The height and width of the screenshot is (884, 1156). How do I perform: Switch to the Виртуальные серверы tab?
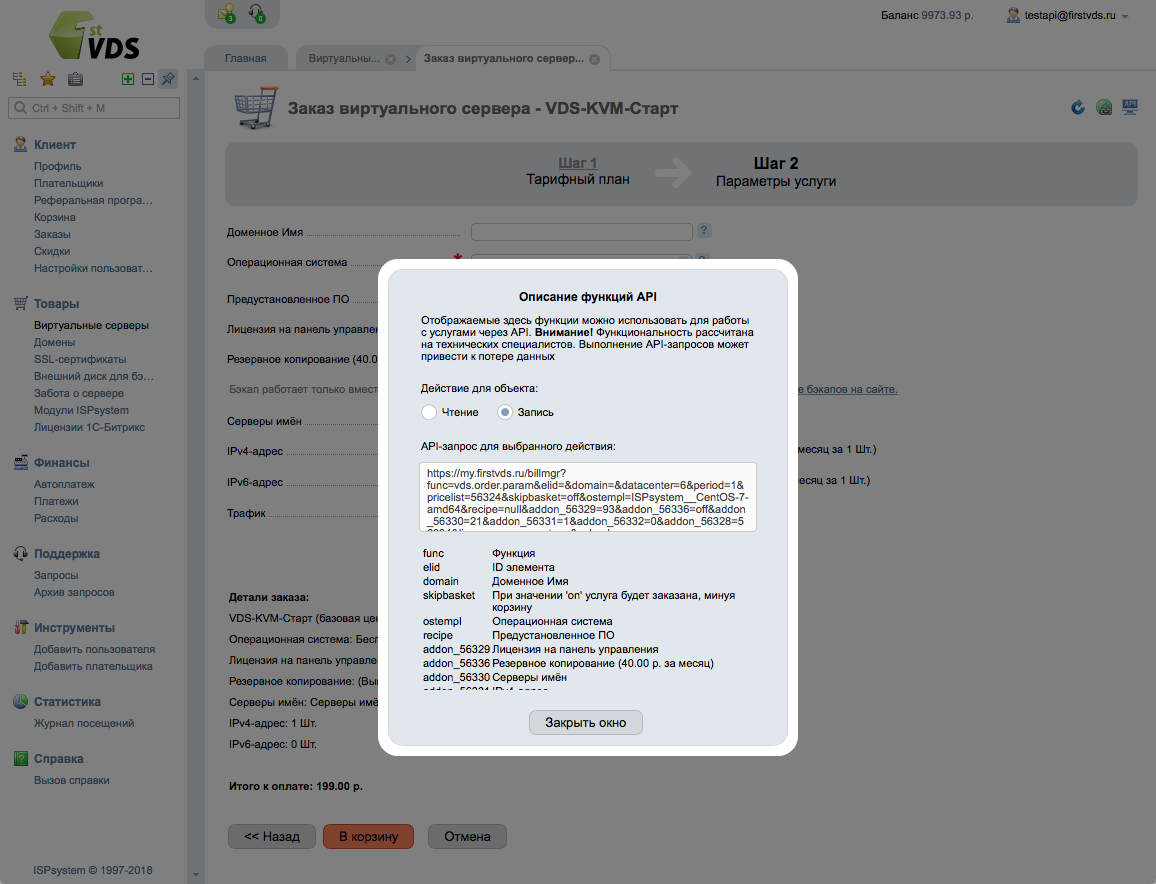345,58
